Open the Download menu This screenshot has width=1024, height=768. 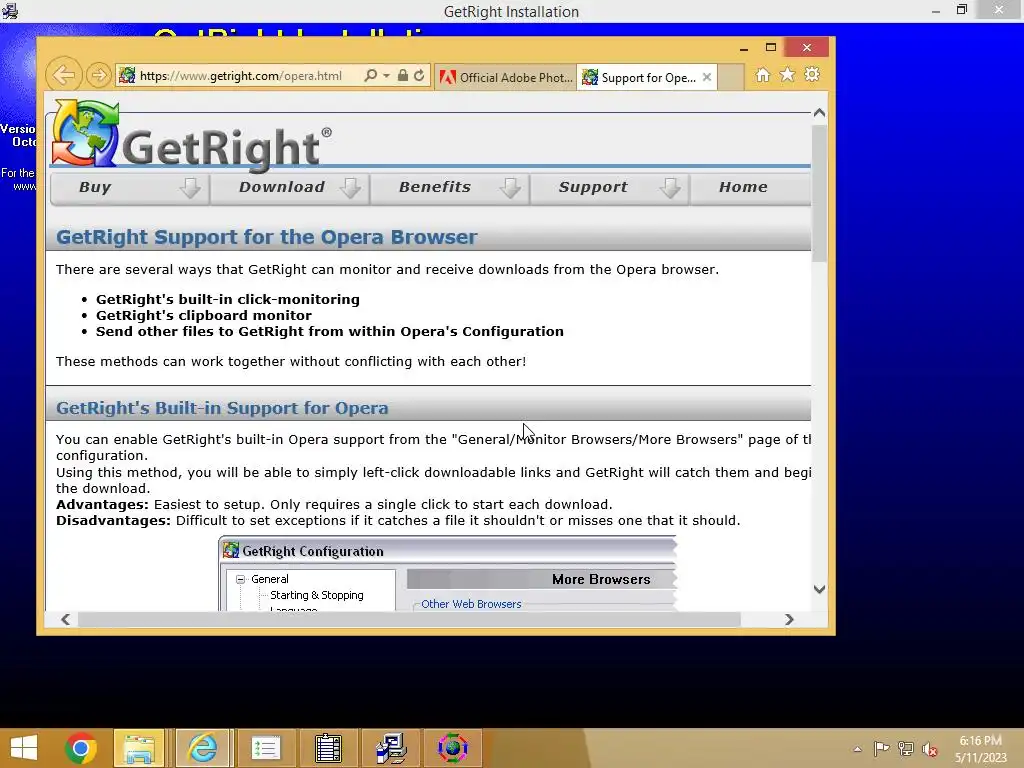pyautogui.click(x=281, y=187)
